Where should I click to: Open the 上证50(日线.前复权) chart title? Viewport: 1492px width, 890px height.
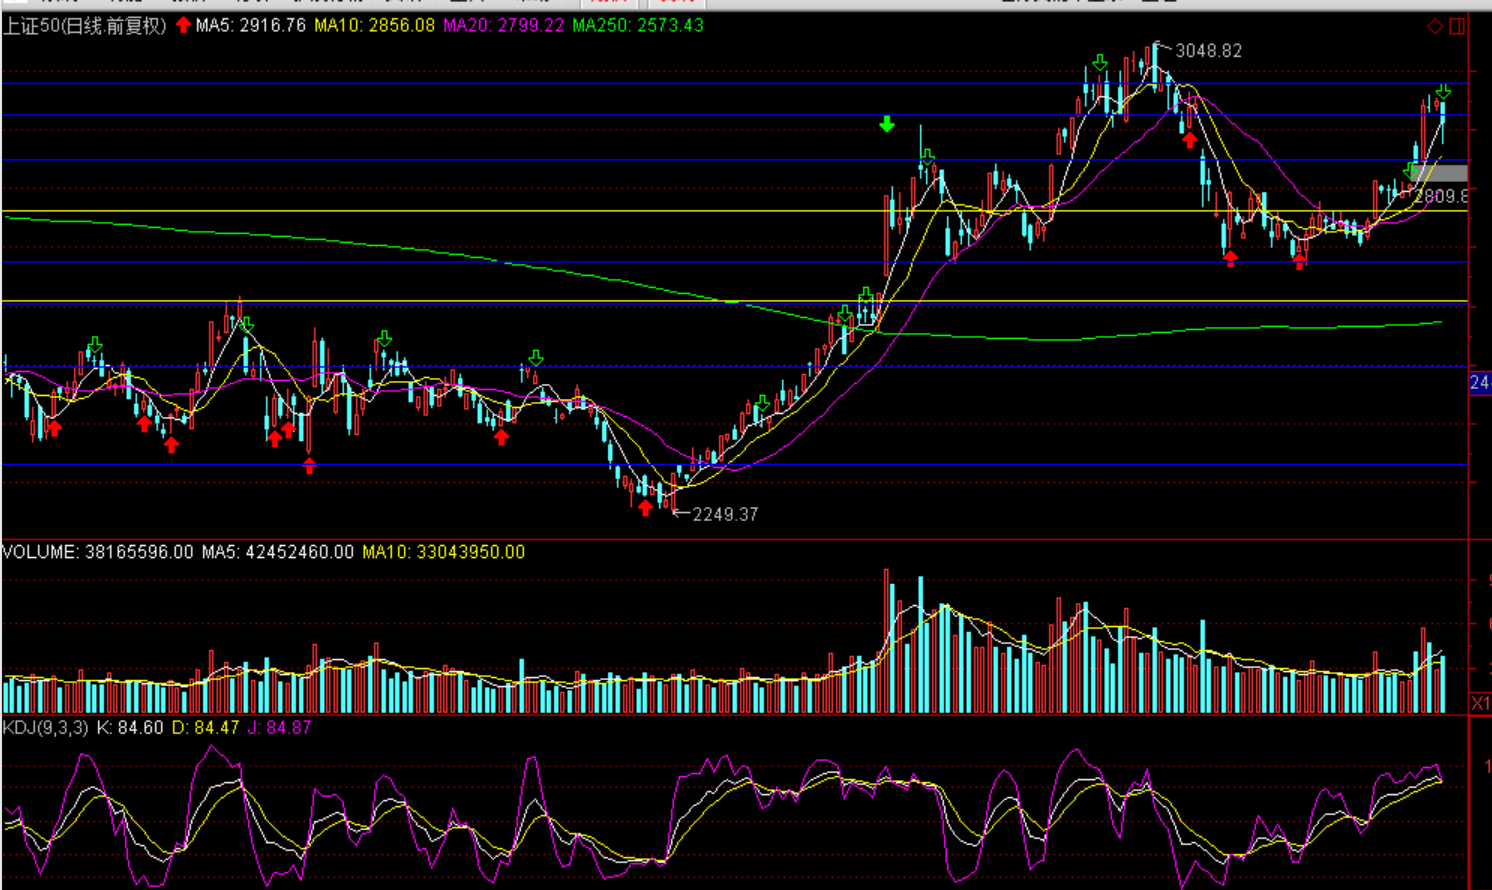(85, 26)
